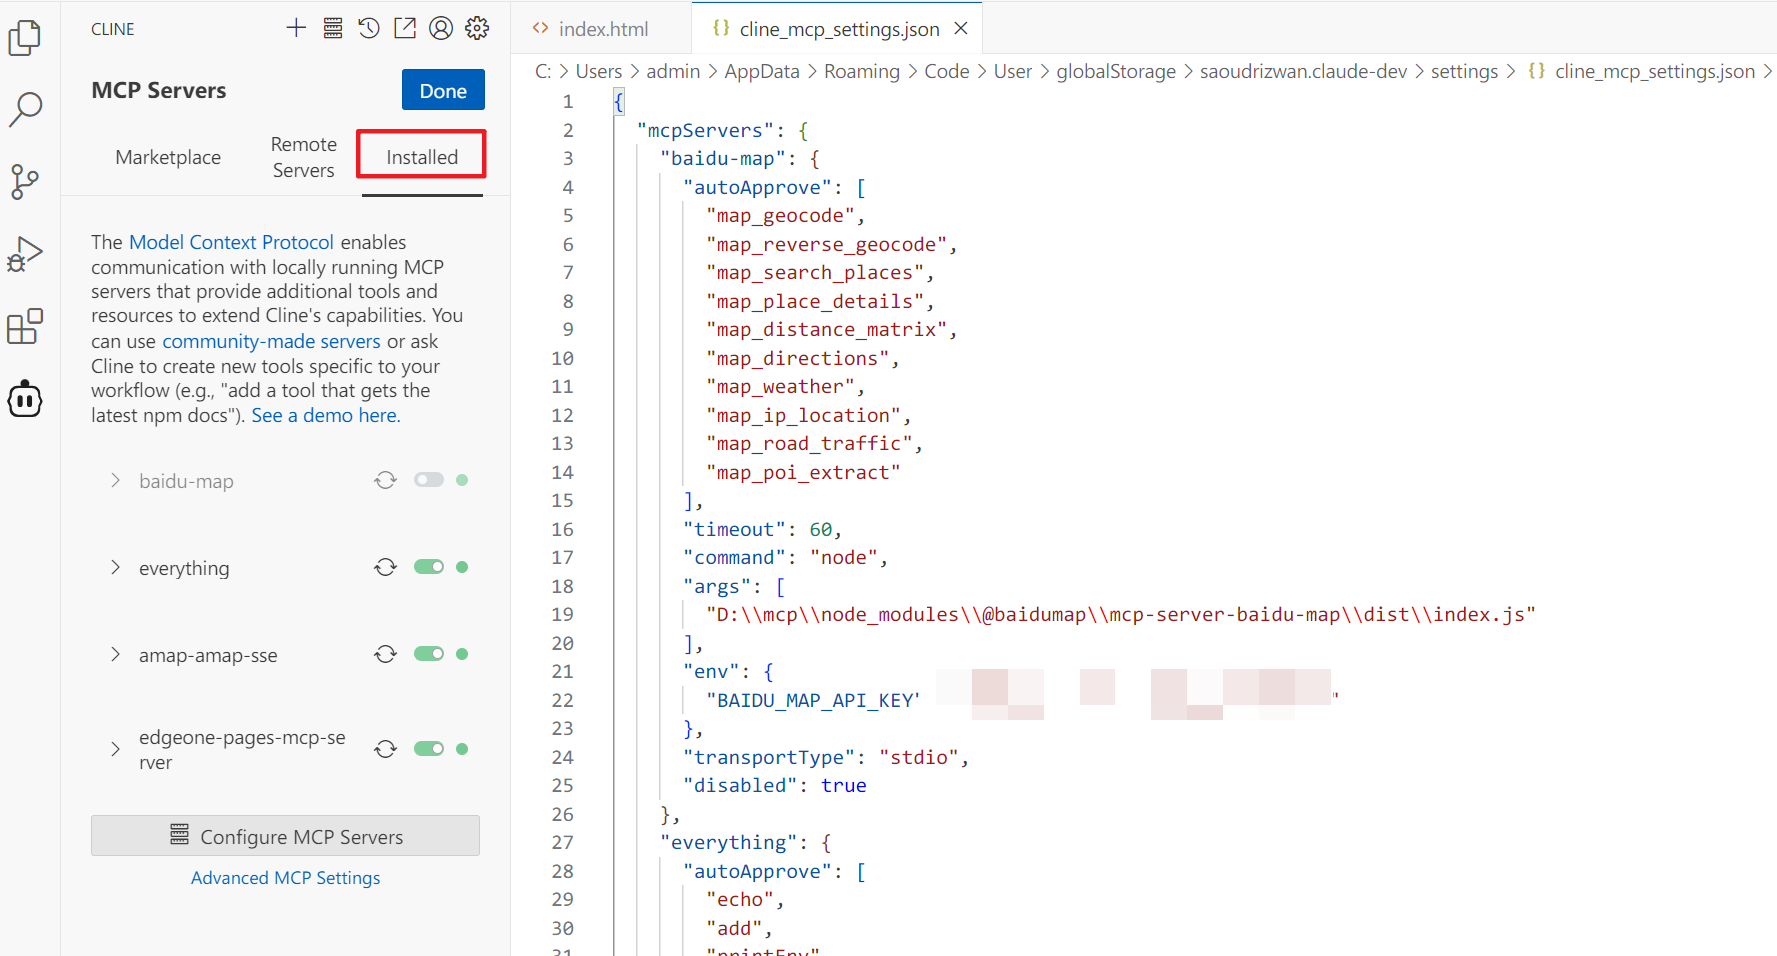Open the Extensions view
The image size is (1777, 956).
24,326
